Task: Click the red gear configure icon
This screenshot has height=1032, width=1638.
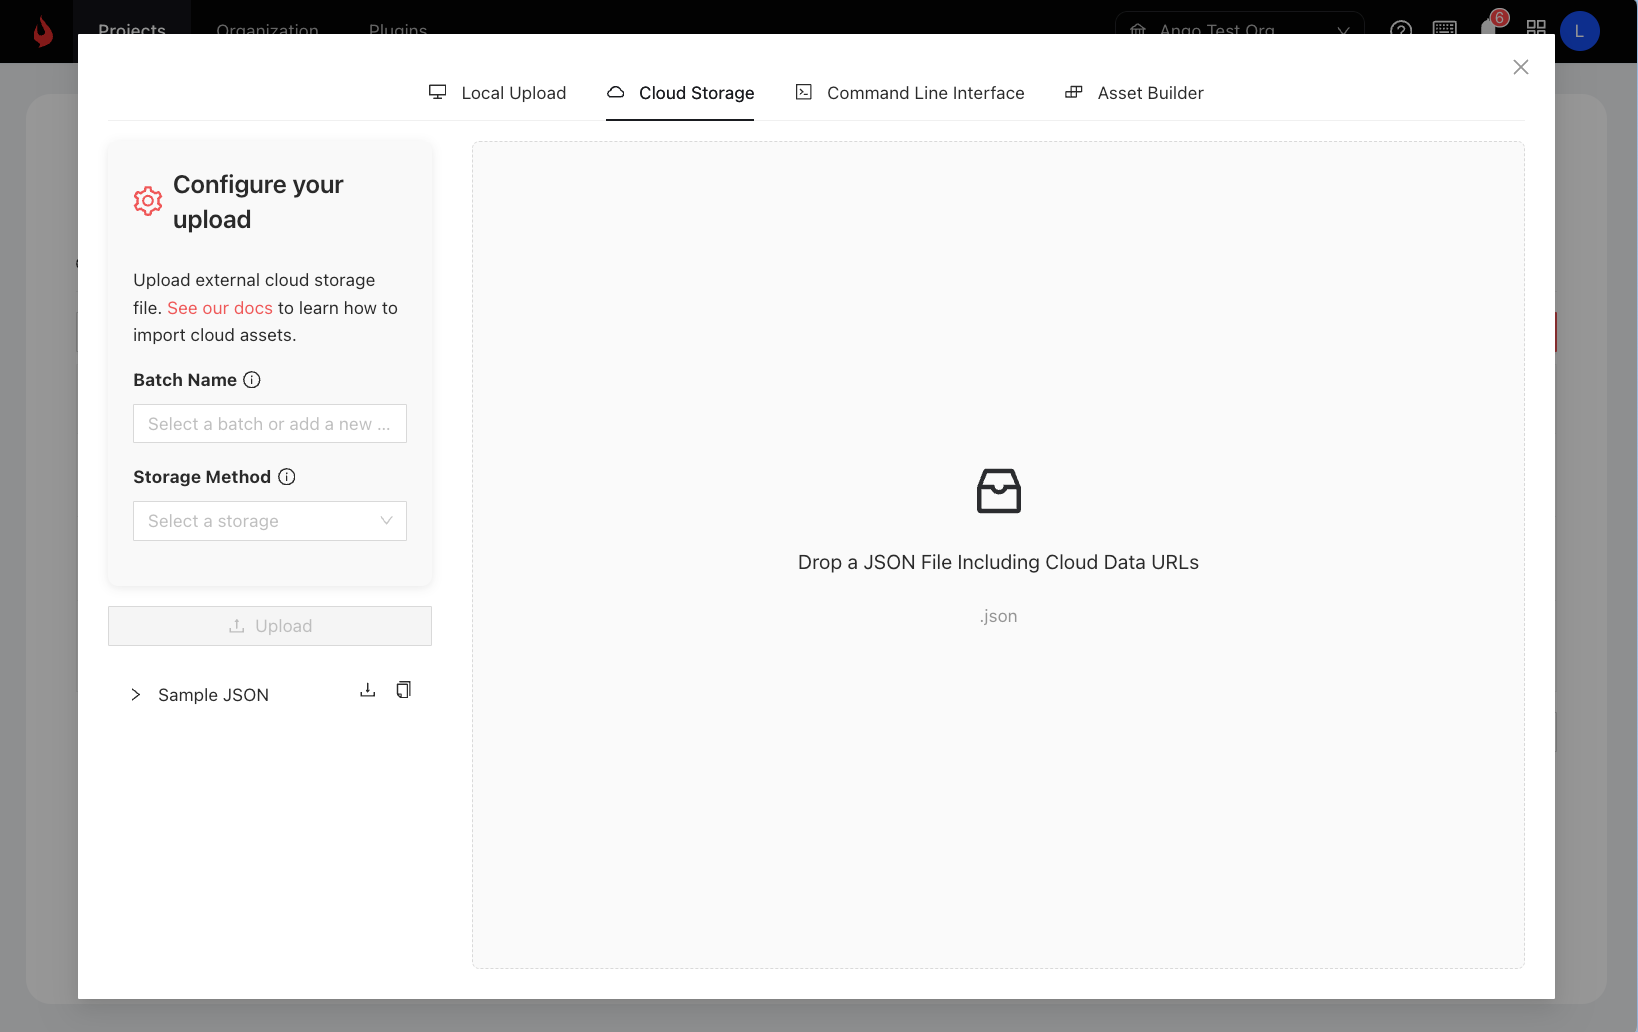Action: (148, 201)
